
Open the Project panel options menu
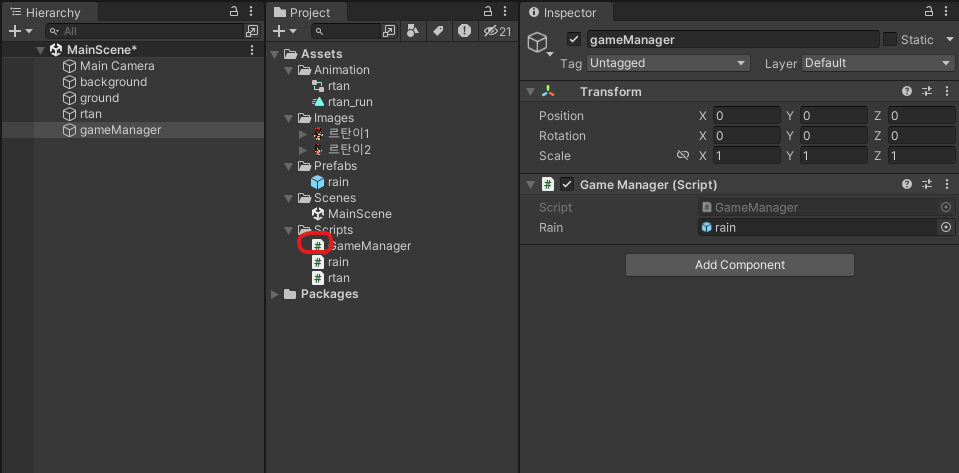click(505, 11)
